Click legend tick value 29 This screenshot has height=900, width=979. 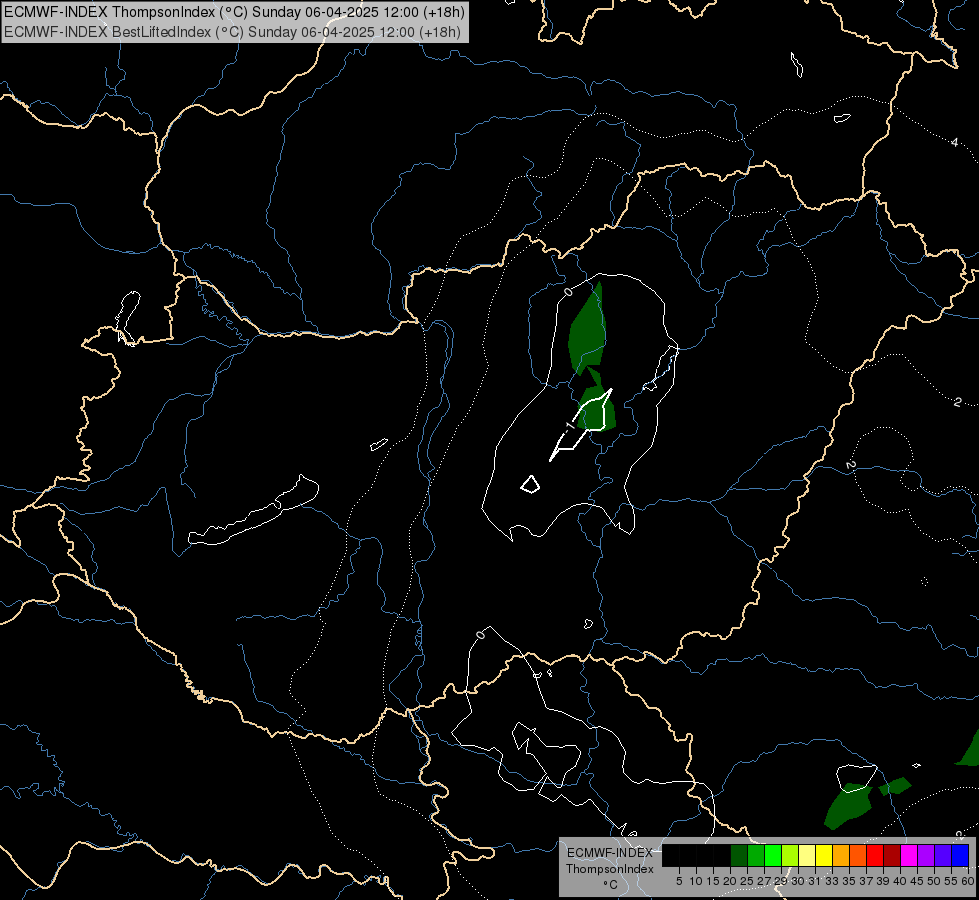click(x=781, y=881)
